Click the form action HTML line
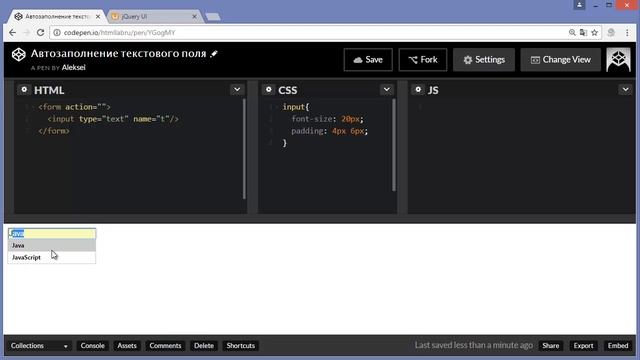 click(74, 107)
